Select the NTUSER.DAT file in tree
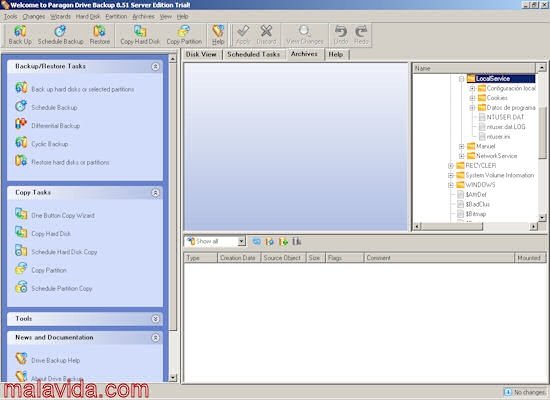 click(505, 117)
